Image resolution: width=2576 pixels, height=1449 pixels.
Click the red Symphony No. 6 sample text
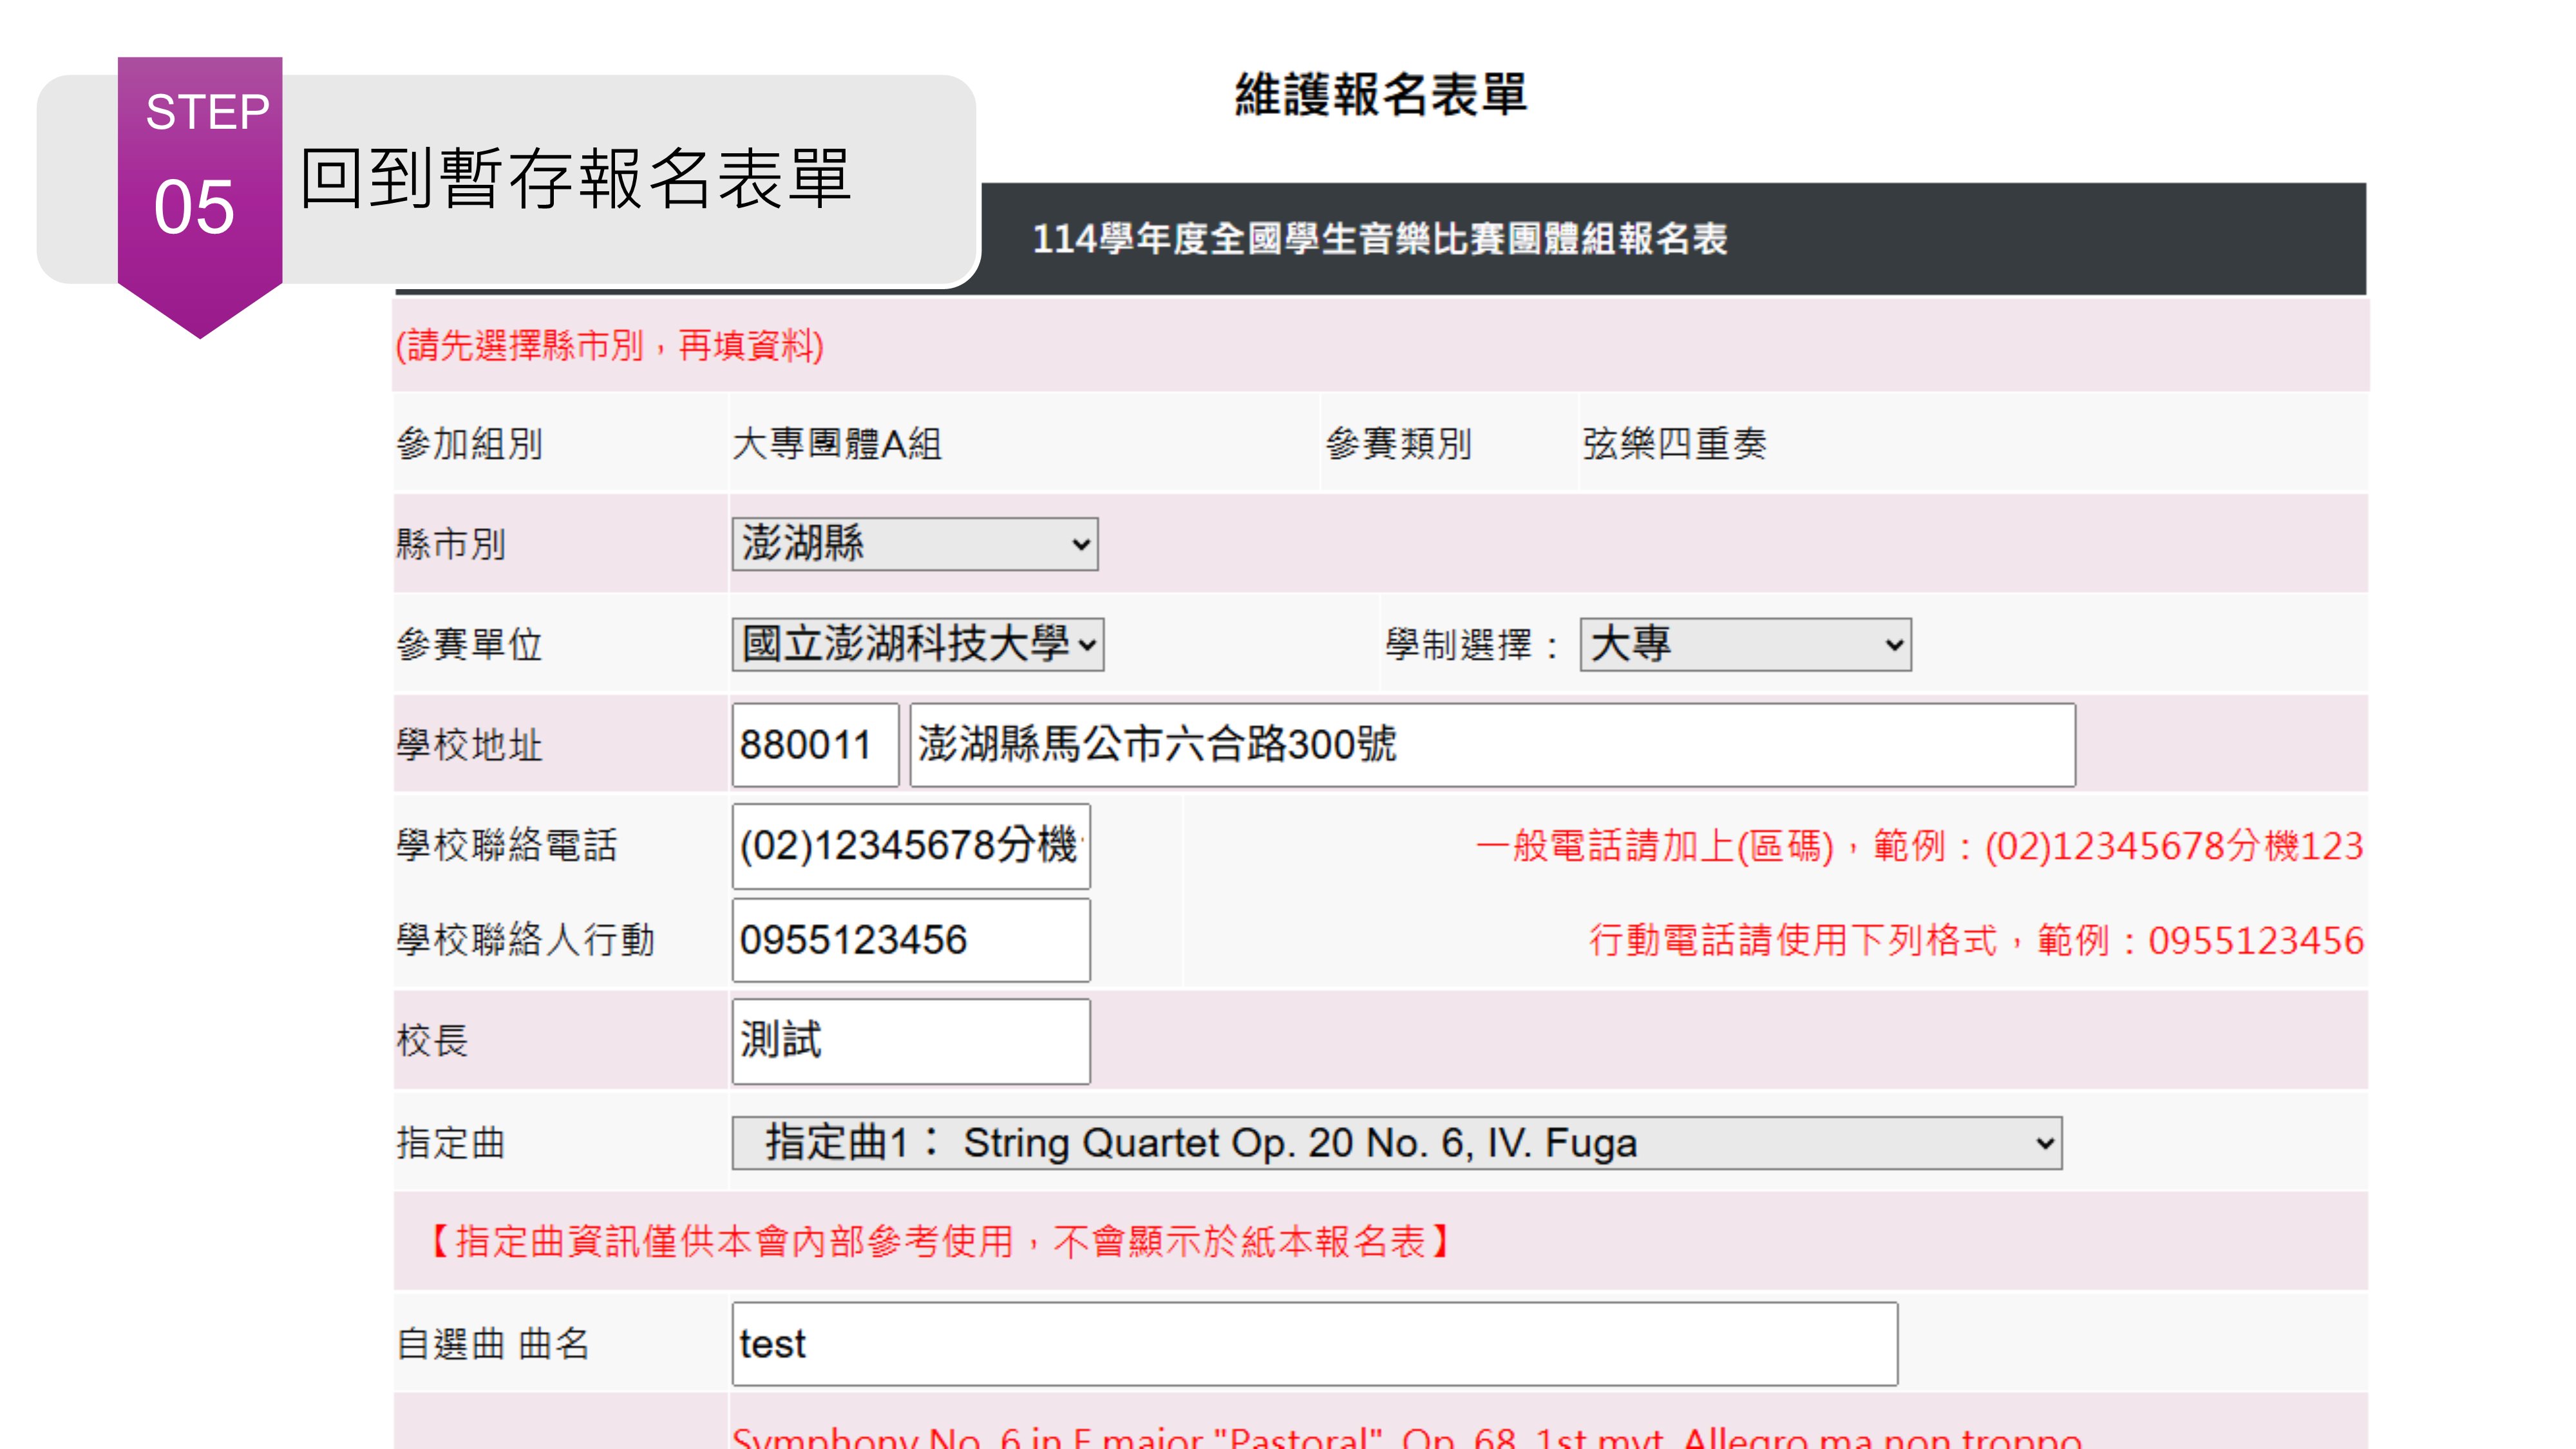pos(1405,1438)
